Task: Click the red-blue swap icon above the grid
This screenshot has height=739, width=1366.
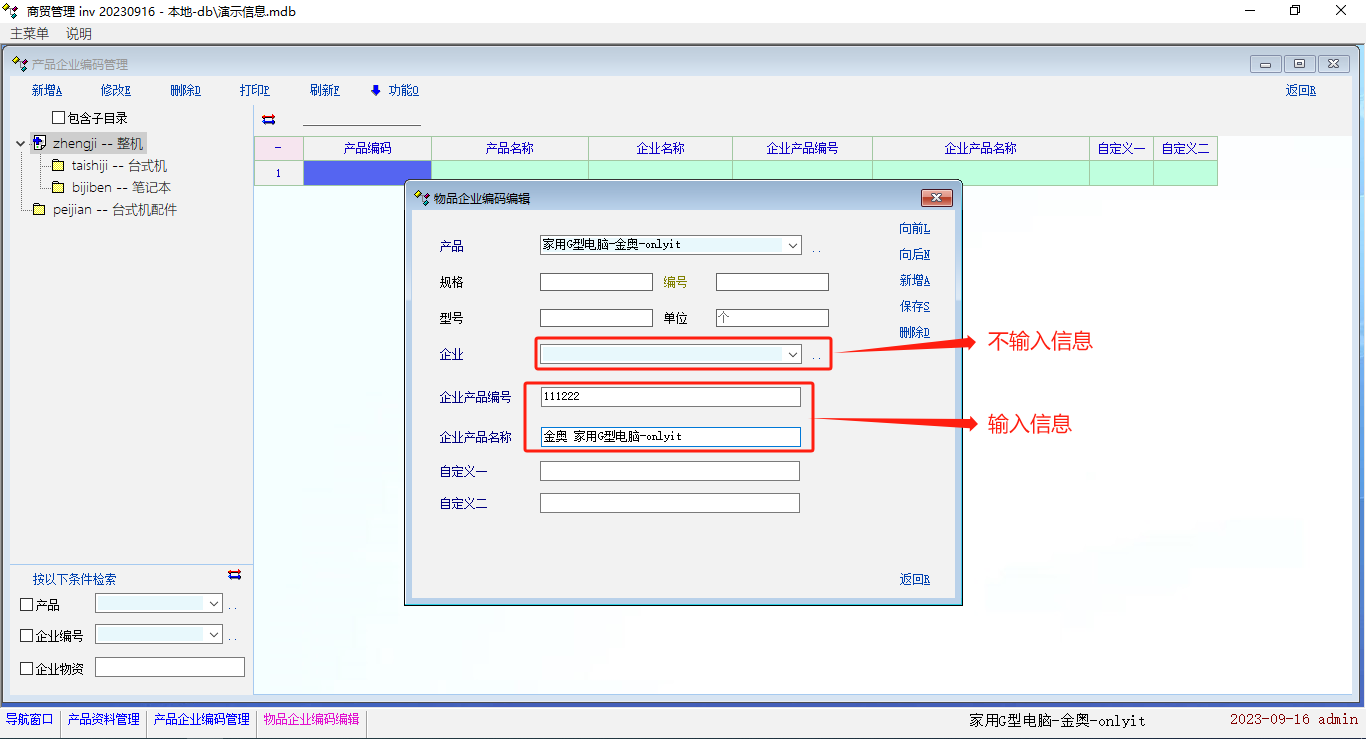Action: (268, 119)
